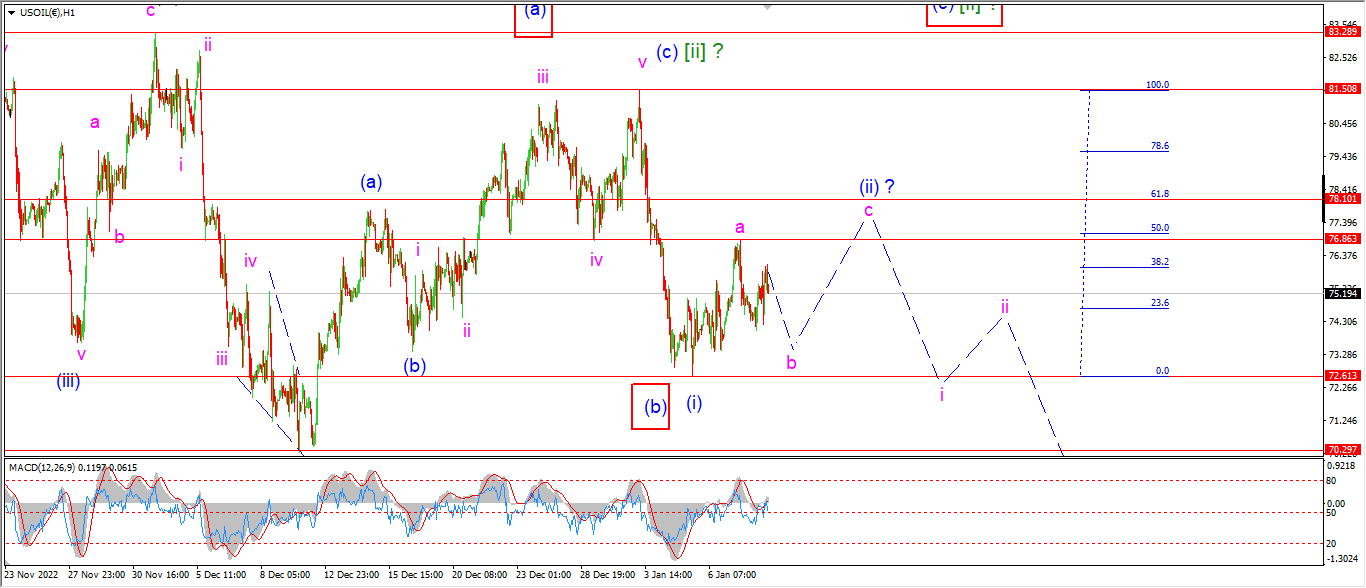Click the 6 Jan 07:00 time axis label
The width and height of the screenshot is (1366, 588).
click(733, 575)
